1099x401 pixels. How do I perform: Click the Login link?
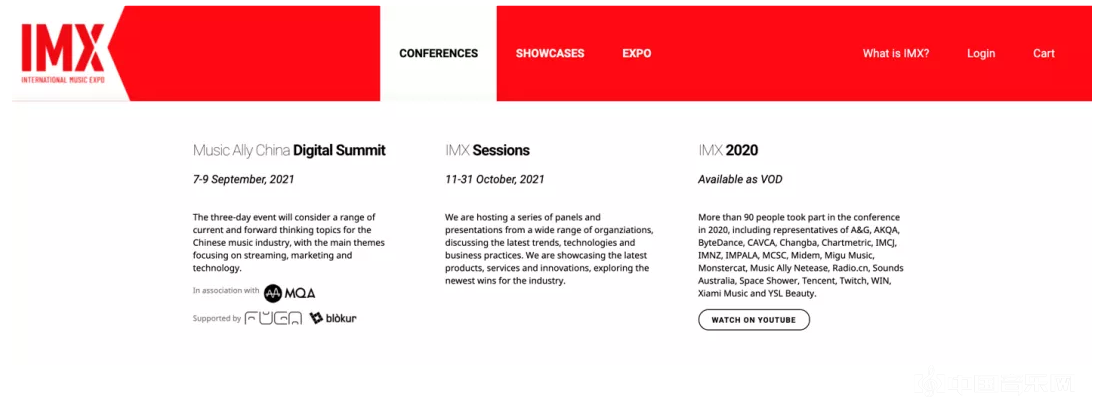(x=980, y=54)
